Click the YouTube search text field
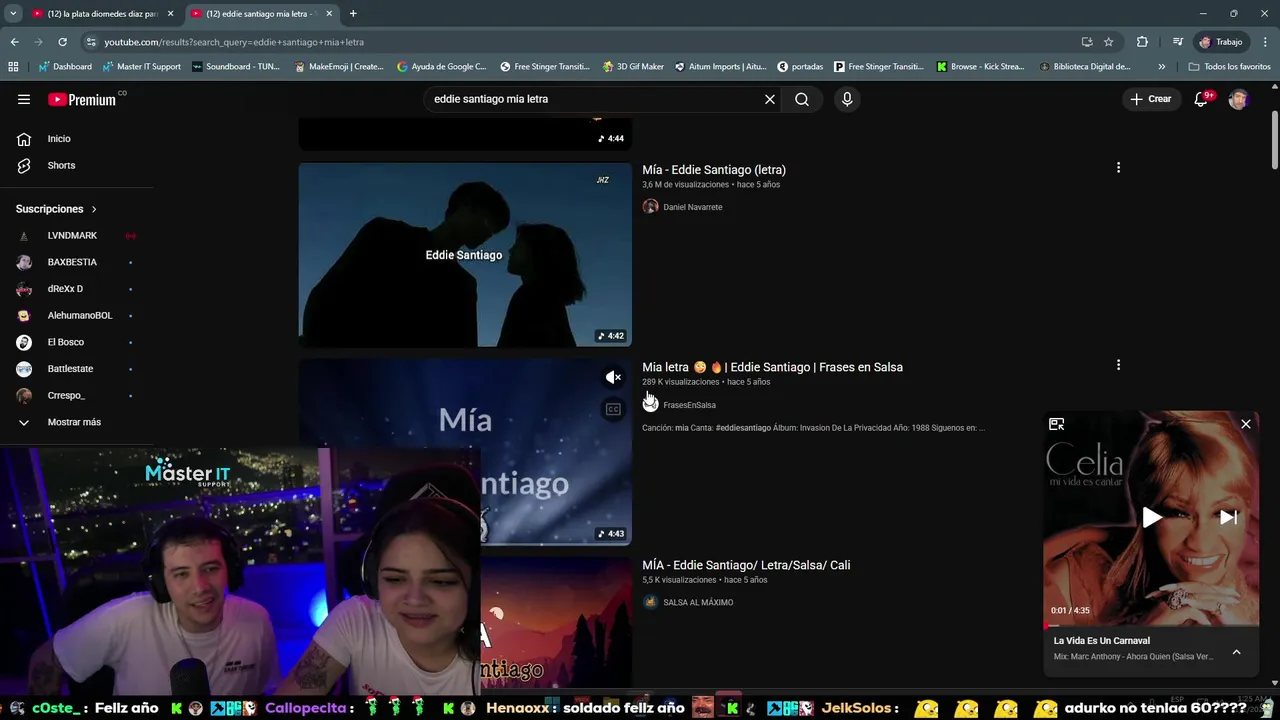 [x=595, y=99]
